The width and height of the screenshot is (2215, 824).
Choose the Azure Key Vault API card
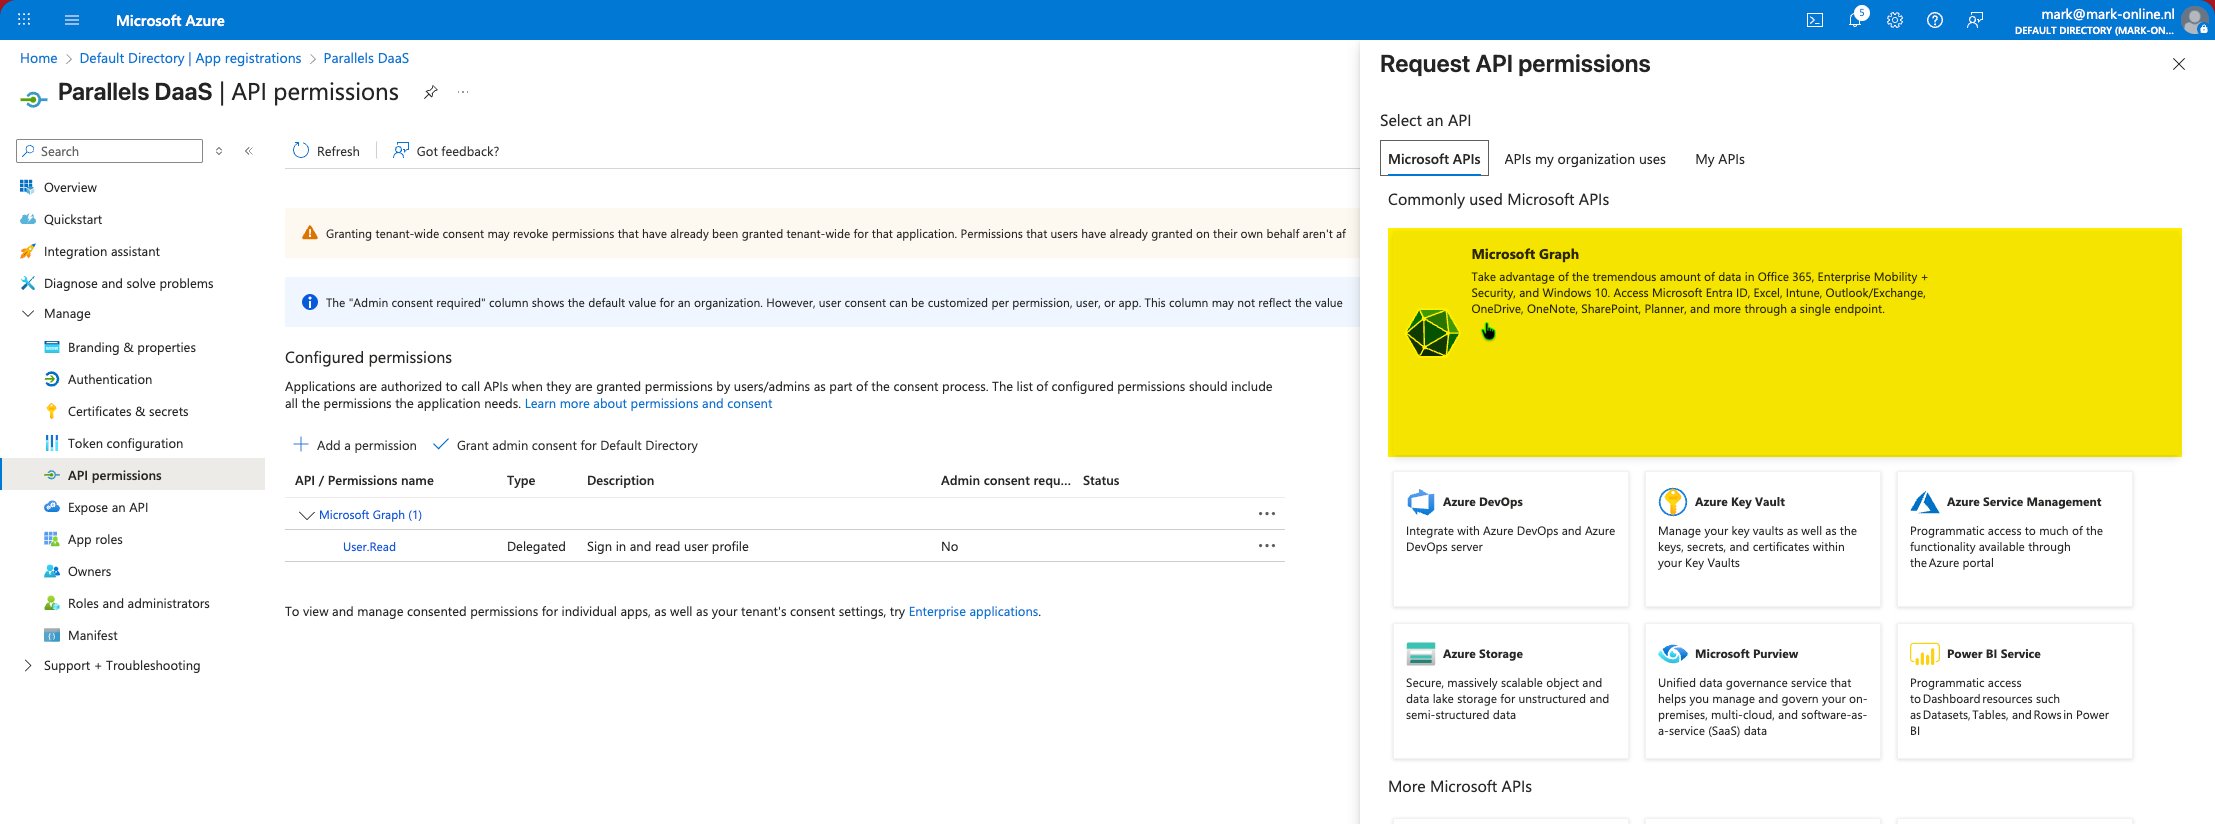click(x=1762, y=539)
